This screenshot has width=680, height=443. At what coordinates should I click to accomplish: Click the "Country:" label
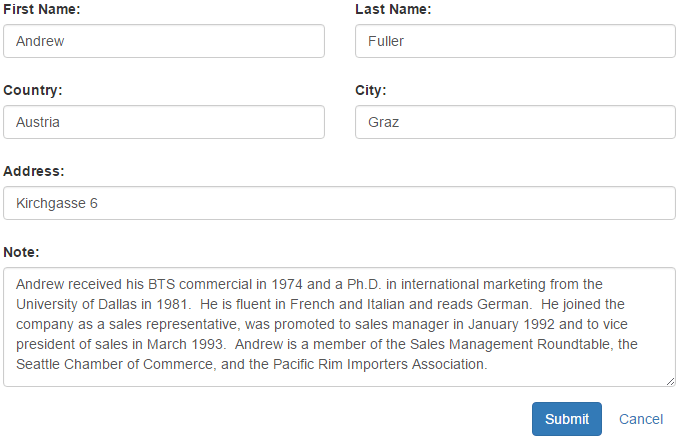pos(33,90)
